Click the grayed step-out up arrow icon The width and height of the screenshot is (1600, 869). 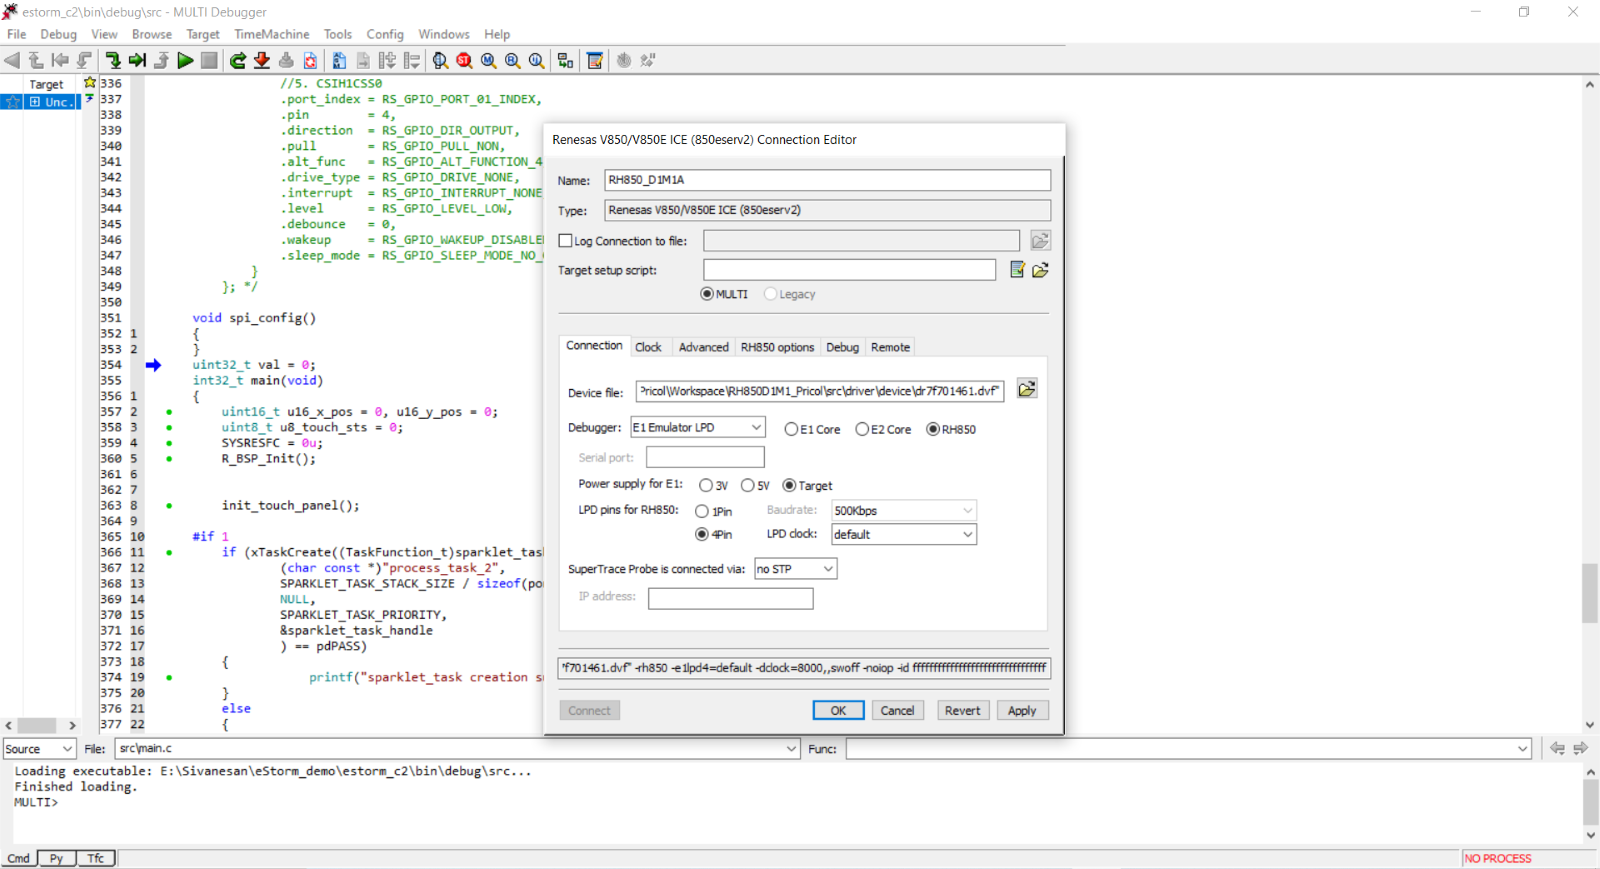point(161,60)
